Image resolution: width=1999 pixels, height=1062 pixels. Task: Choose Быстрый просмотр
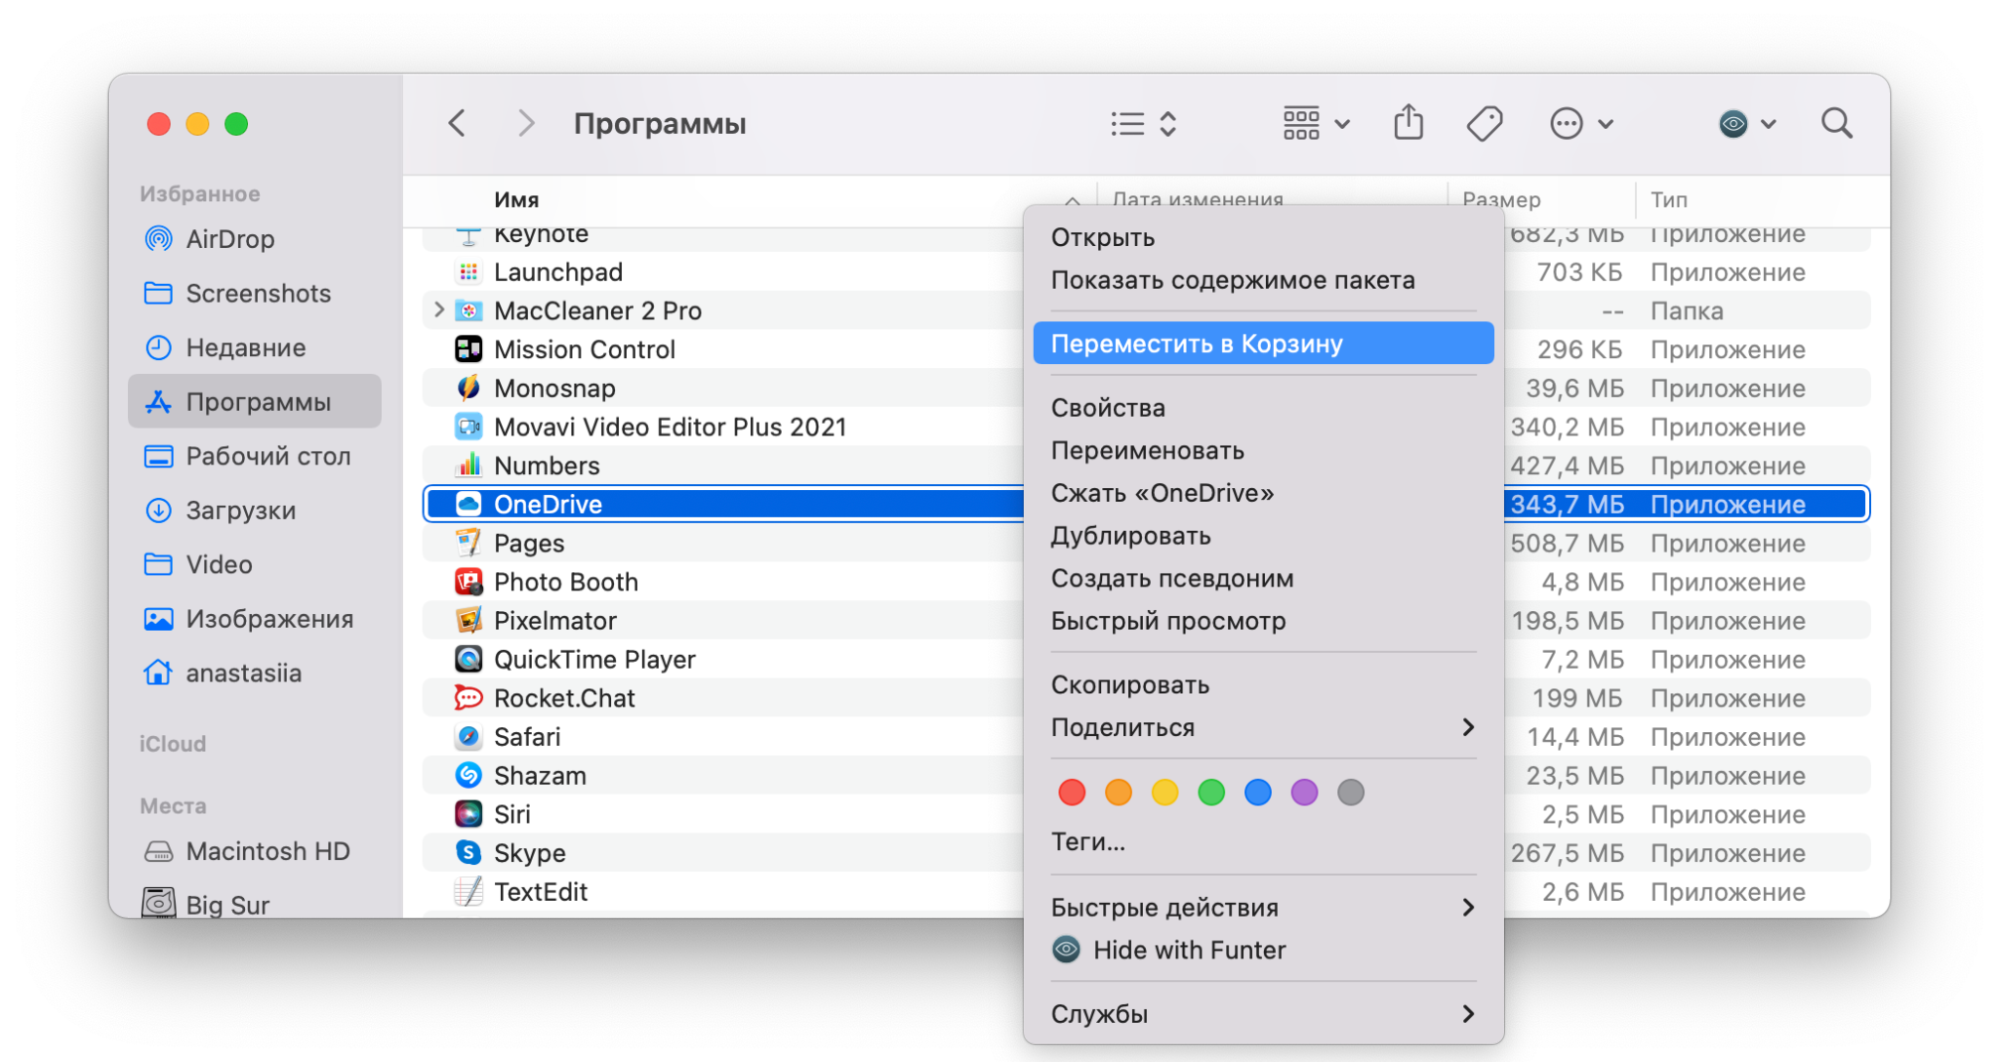[1263, 621]
